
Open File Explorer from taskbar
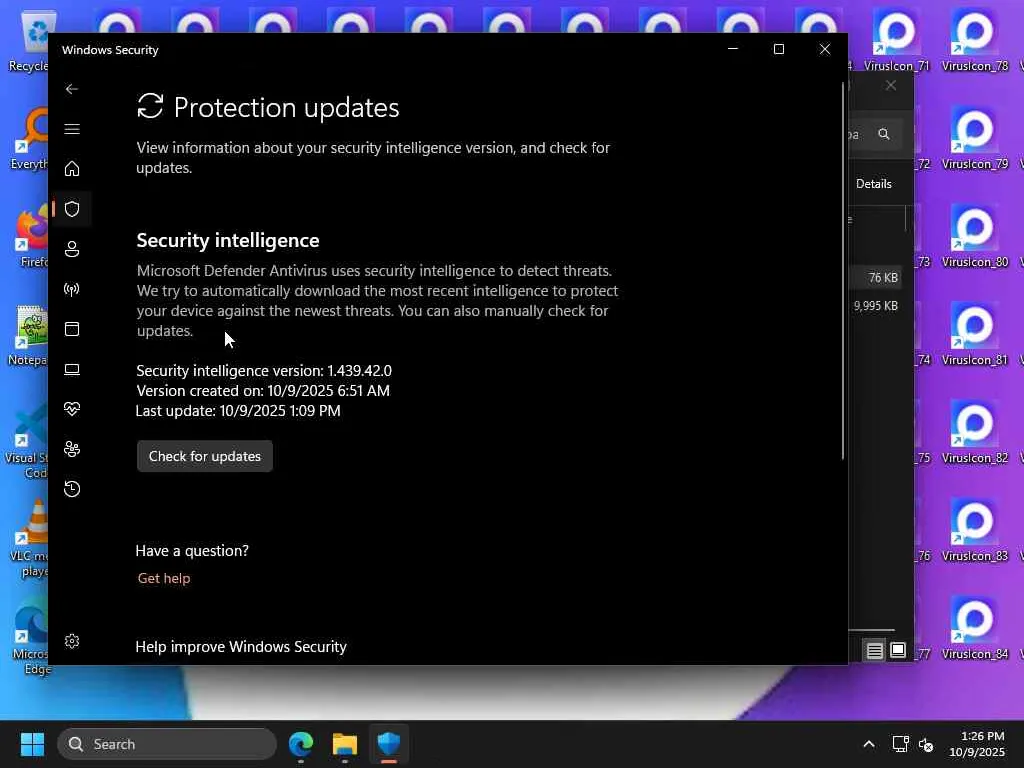tap(344, 744)
